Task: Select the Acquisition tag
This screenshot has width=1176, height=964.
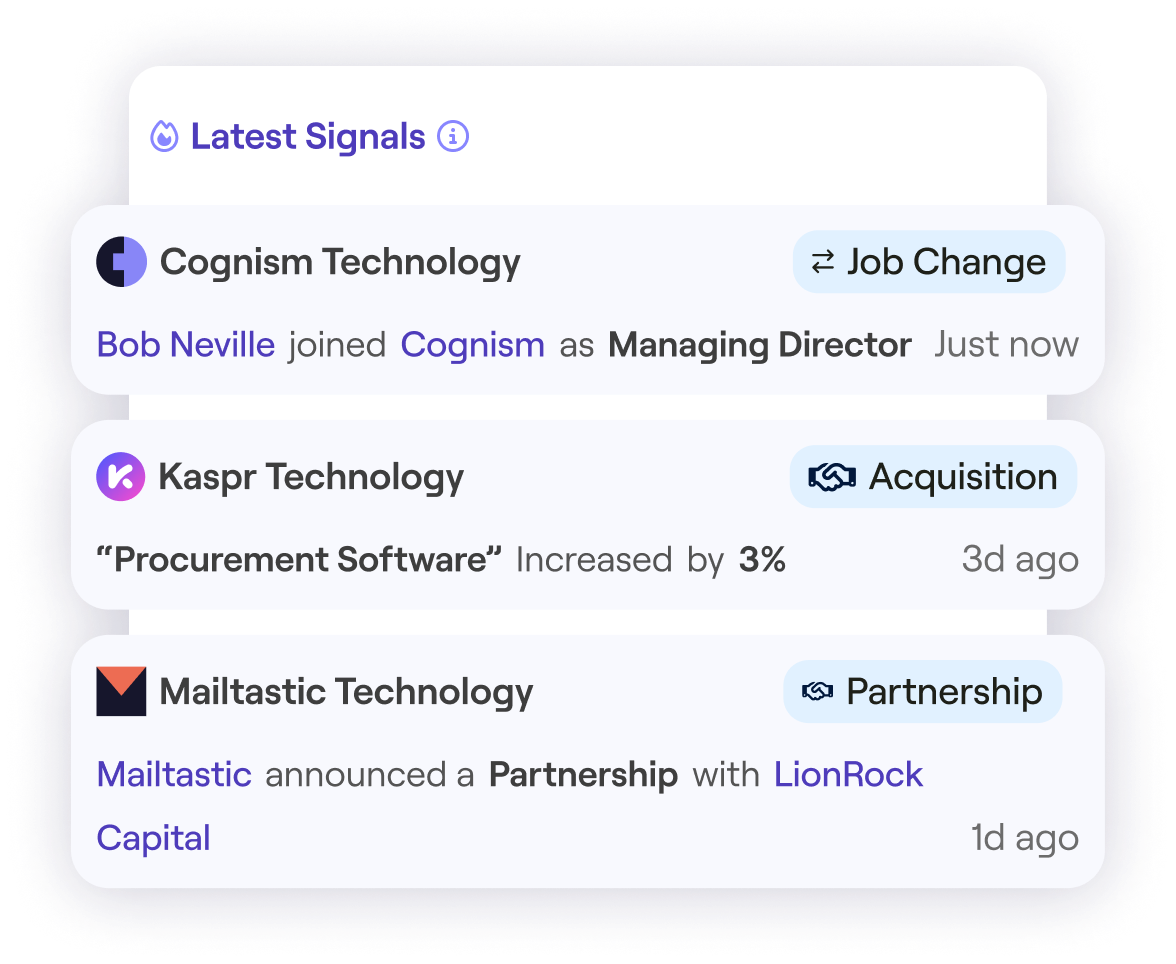Action: tap(933, 477)
